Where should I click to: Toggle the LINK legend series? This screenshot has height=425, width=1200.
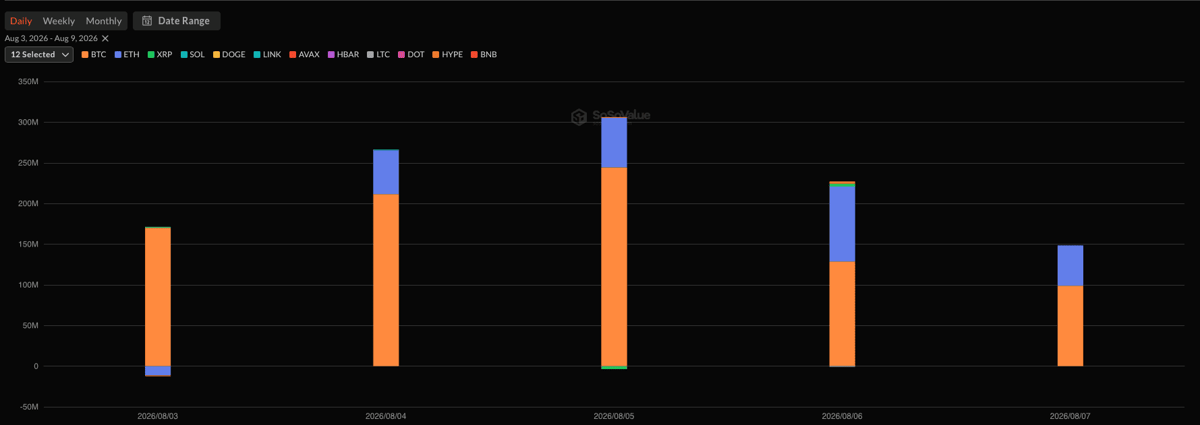pos(267,55)
